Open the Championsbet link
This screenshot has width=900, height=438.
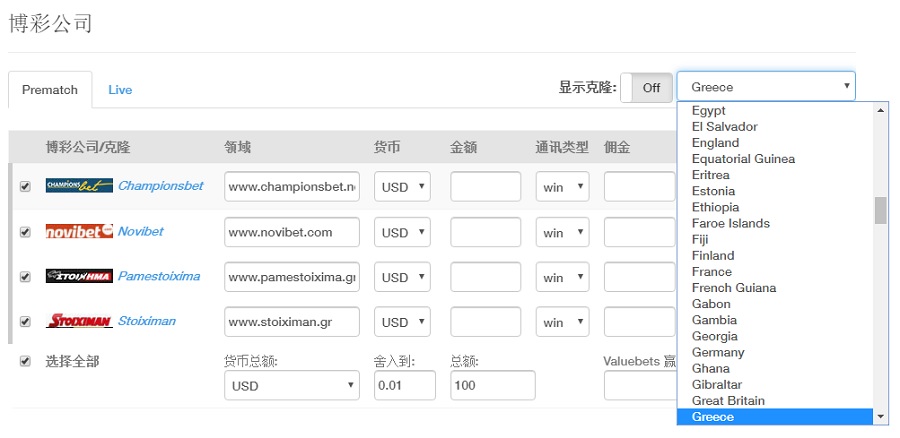pyautogui.click(x=161, y=186)
